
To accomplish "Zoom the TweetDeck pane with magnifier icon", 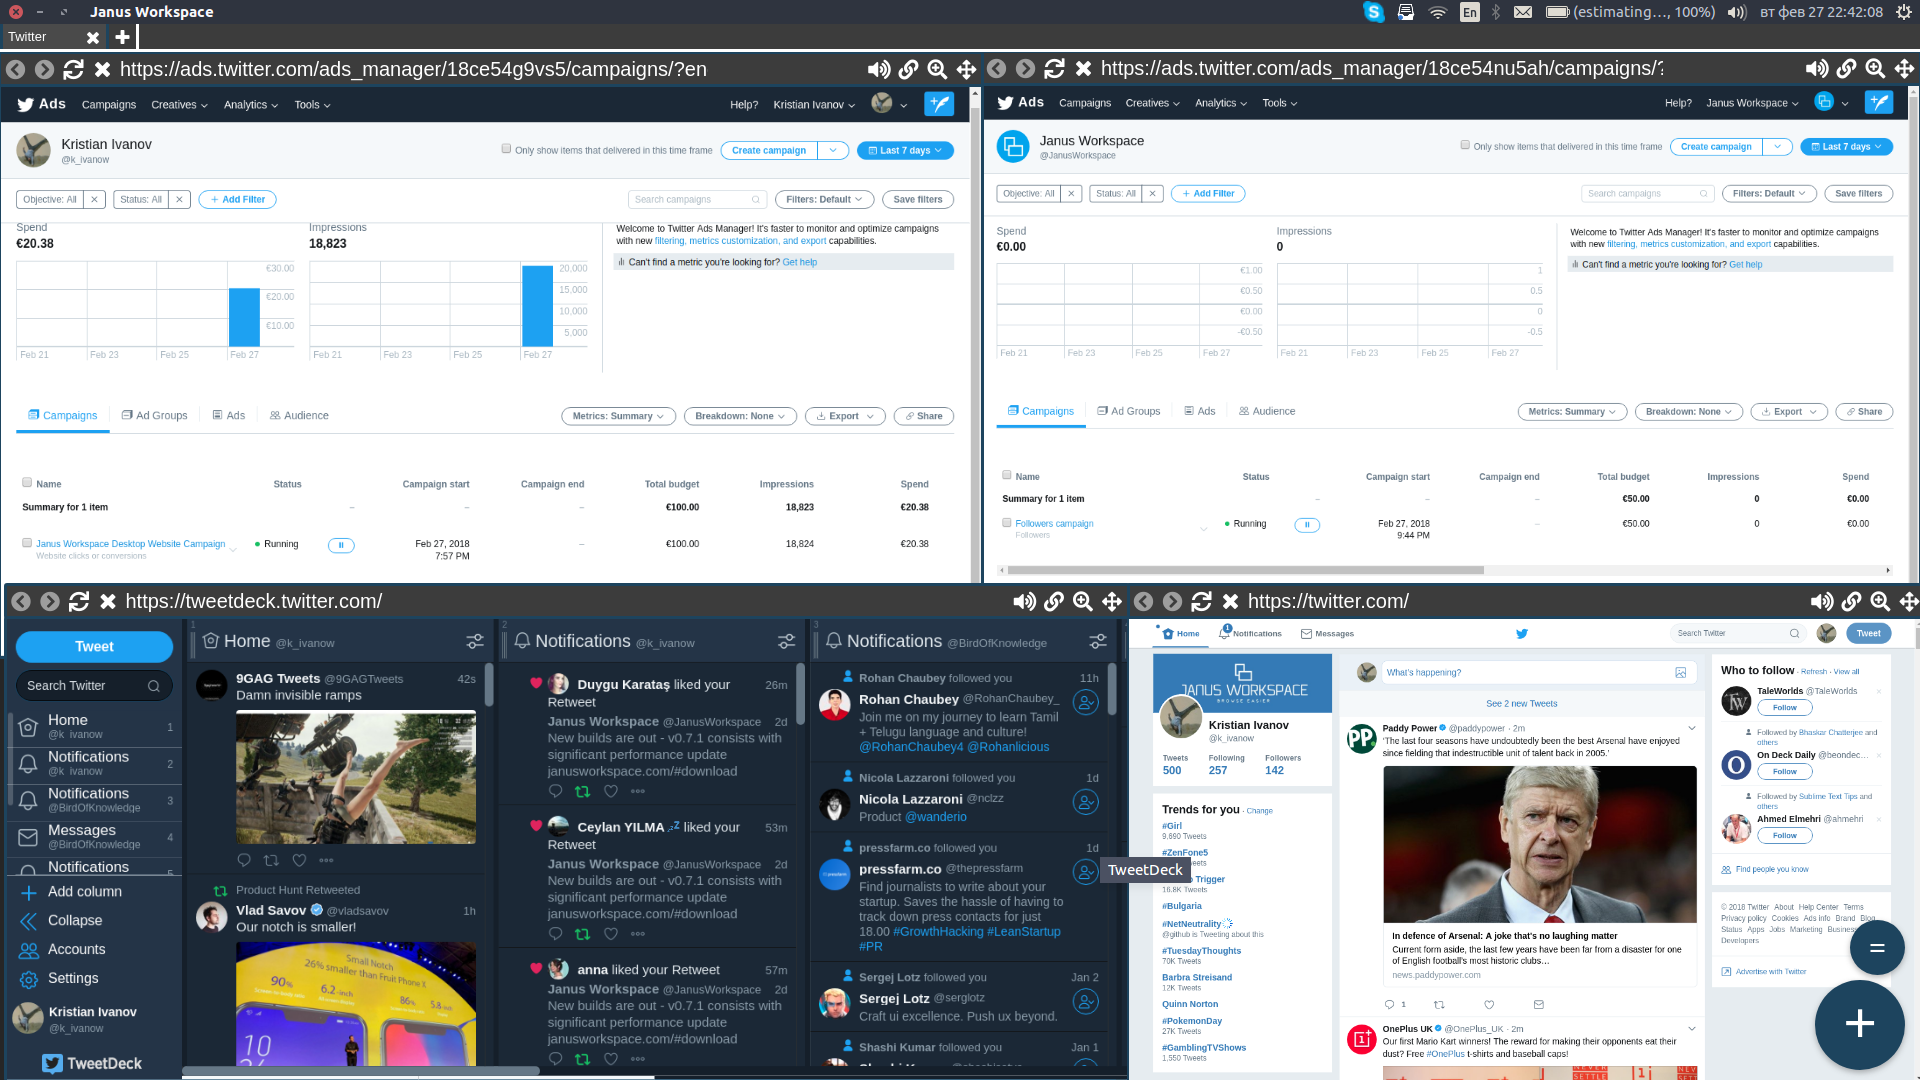I will (x=1082, y=602).
